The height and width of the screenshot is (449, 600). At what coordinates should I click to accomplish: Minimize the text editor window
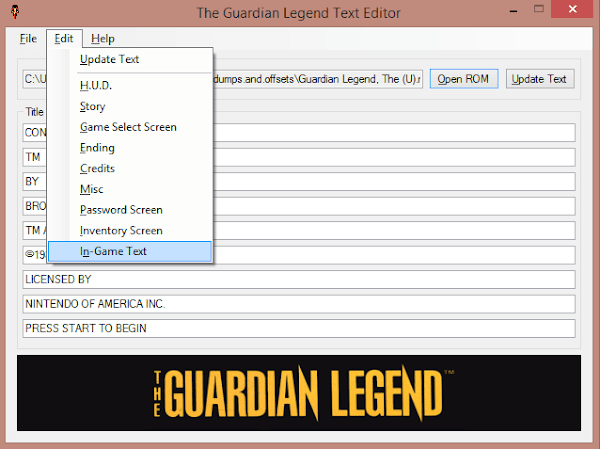pos(514,11)
